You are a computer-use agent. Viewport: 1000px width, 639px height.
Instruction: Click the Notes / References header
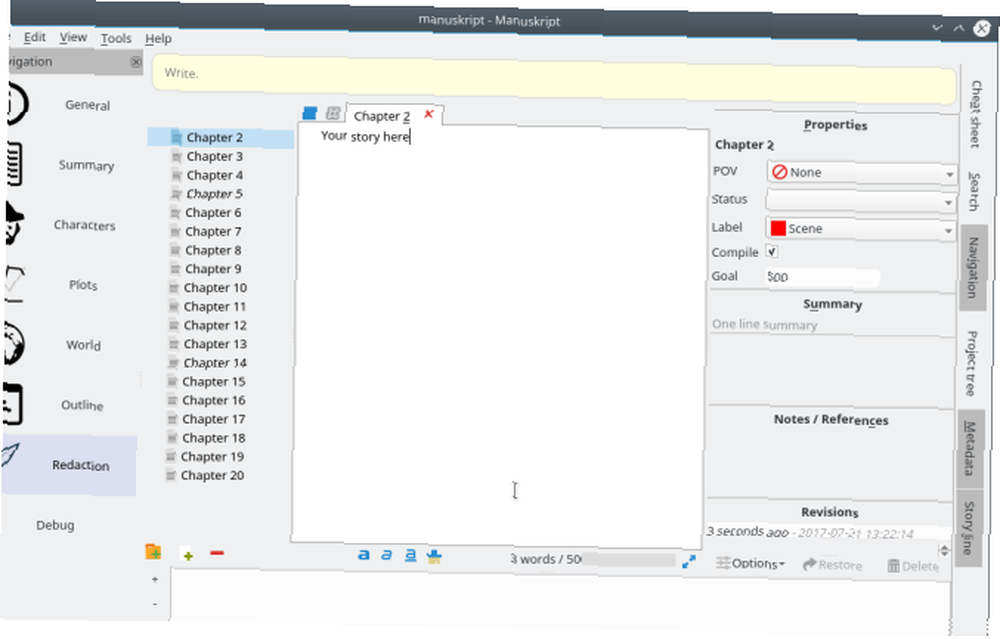click(831, 420)
